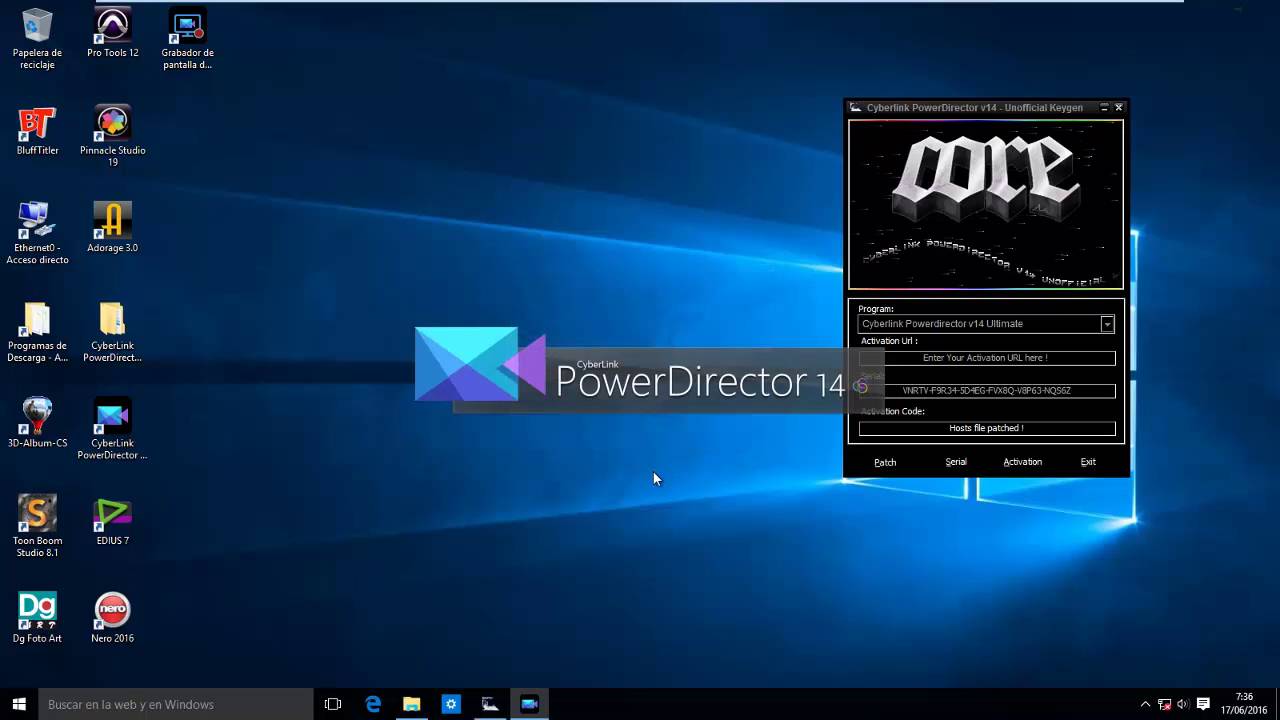Select the CyberLink PowerDirector app shortcut
The height and width of the screenshot is (720, 1280).
pyautogui.click(x=112, y=429)
